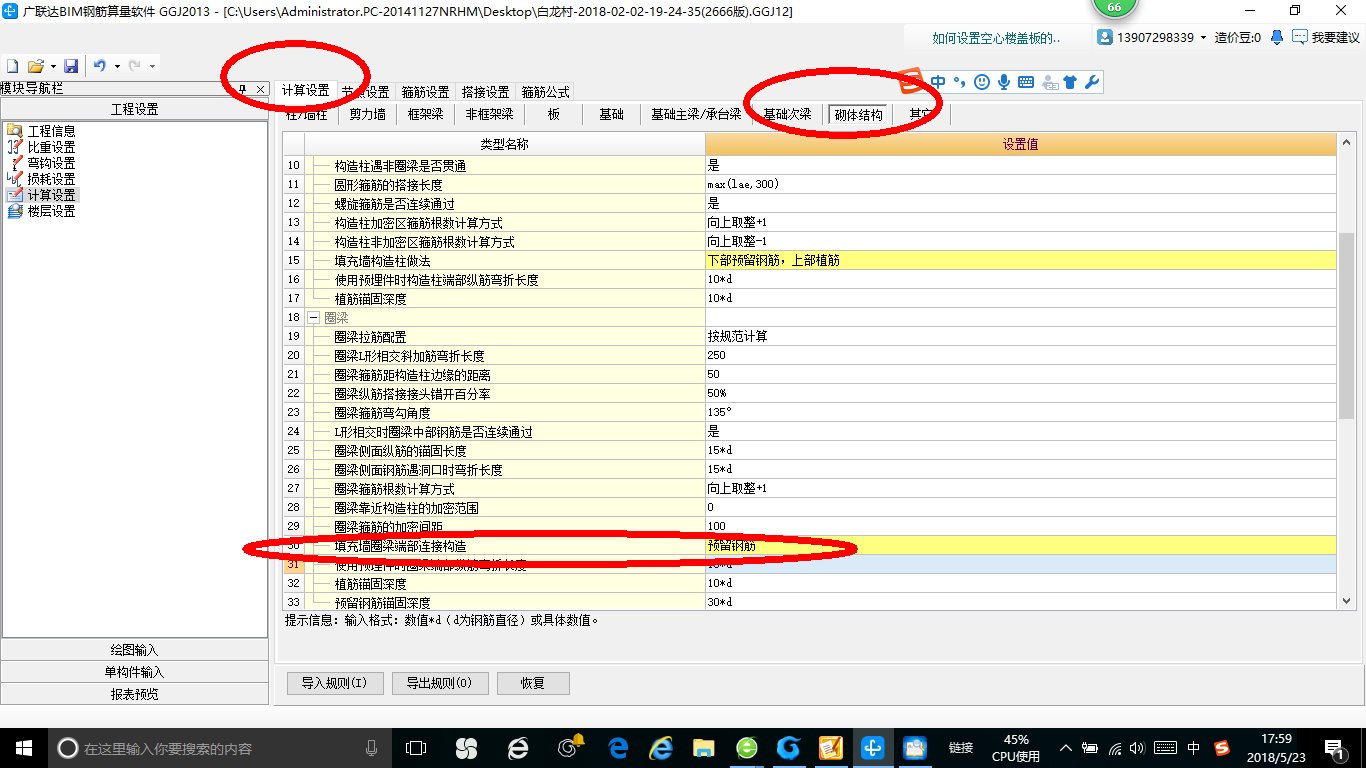Click the Sogou IME skin shirt icon
The height and width of the screenshot is (768, 1366).
tap(1070, 82)
